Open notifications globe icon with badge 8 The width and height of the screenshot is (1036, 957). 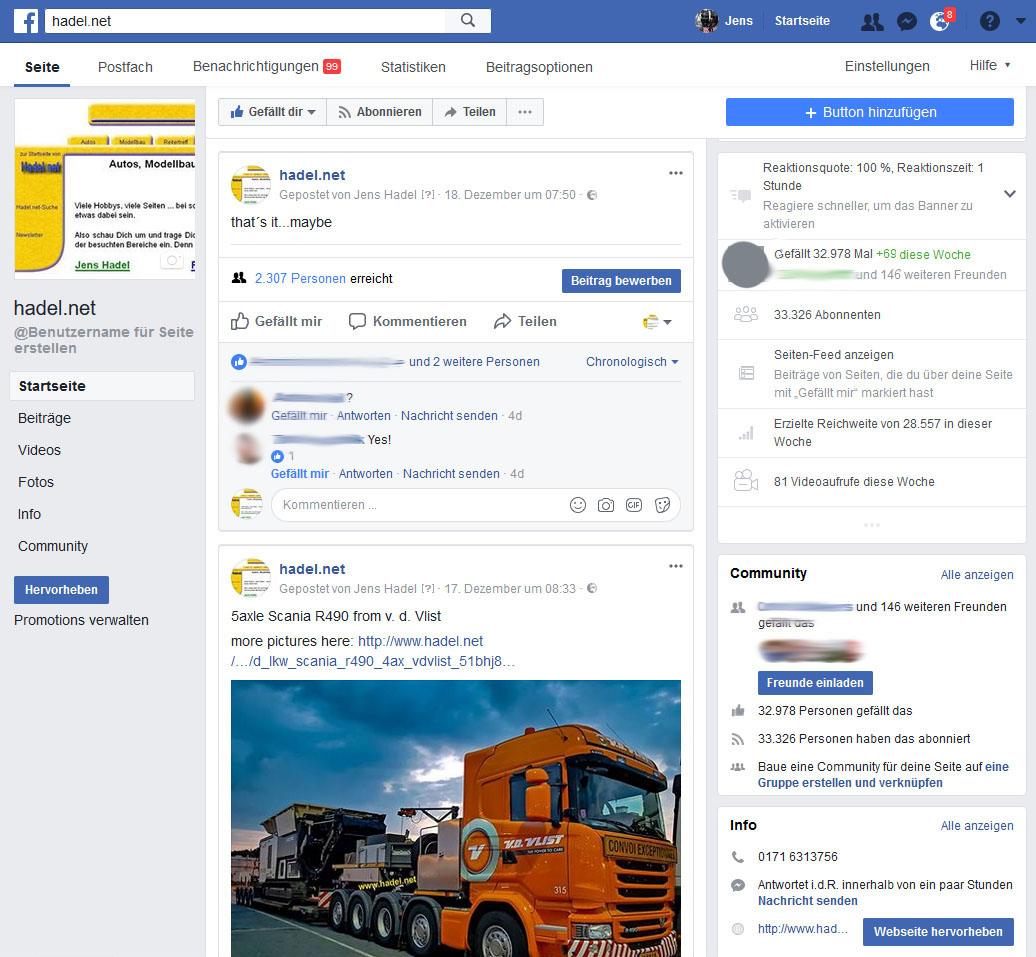(940, 21)
